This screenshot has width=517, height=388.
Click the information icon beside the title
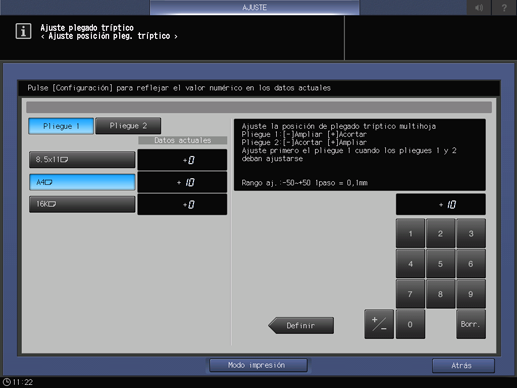pyautogui.click(x=23, y=31)
